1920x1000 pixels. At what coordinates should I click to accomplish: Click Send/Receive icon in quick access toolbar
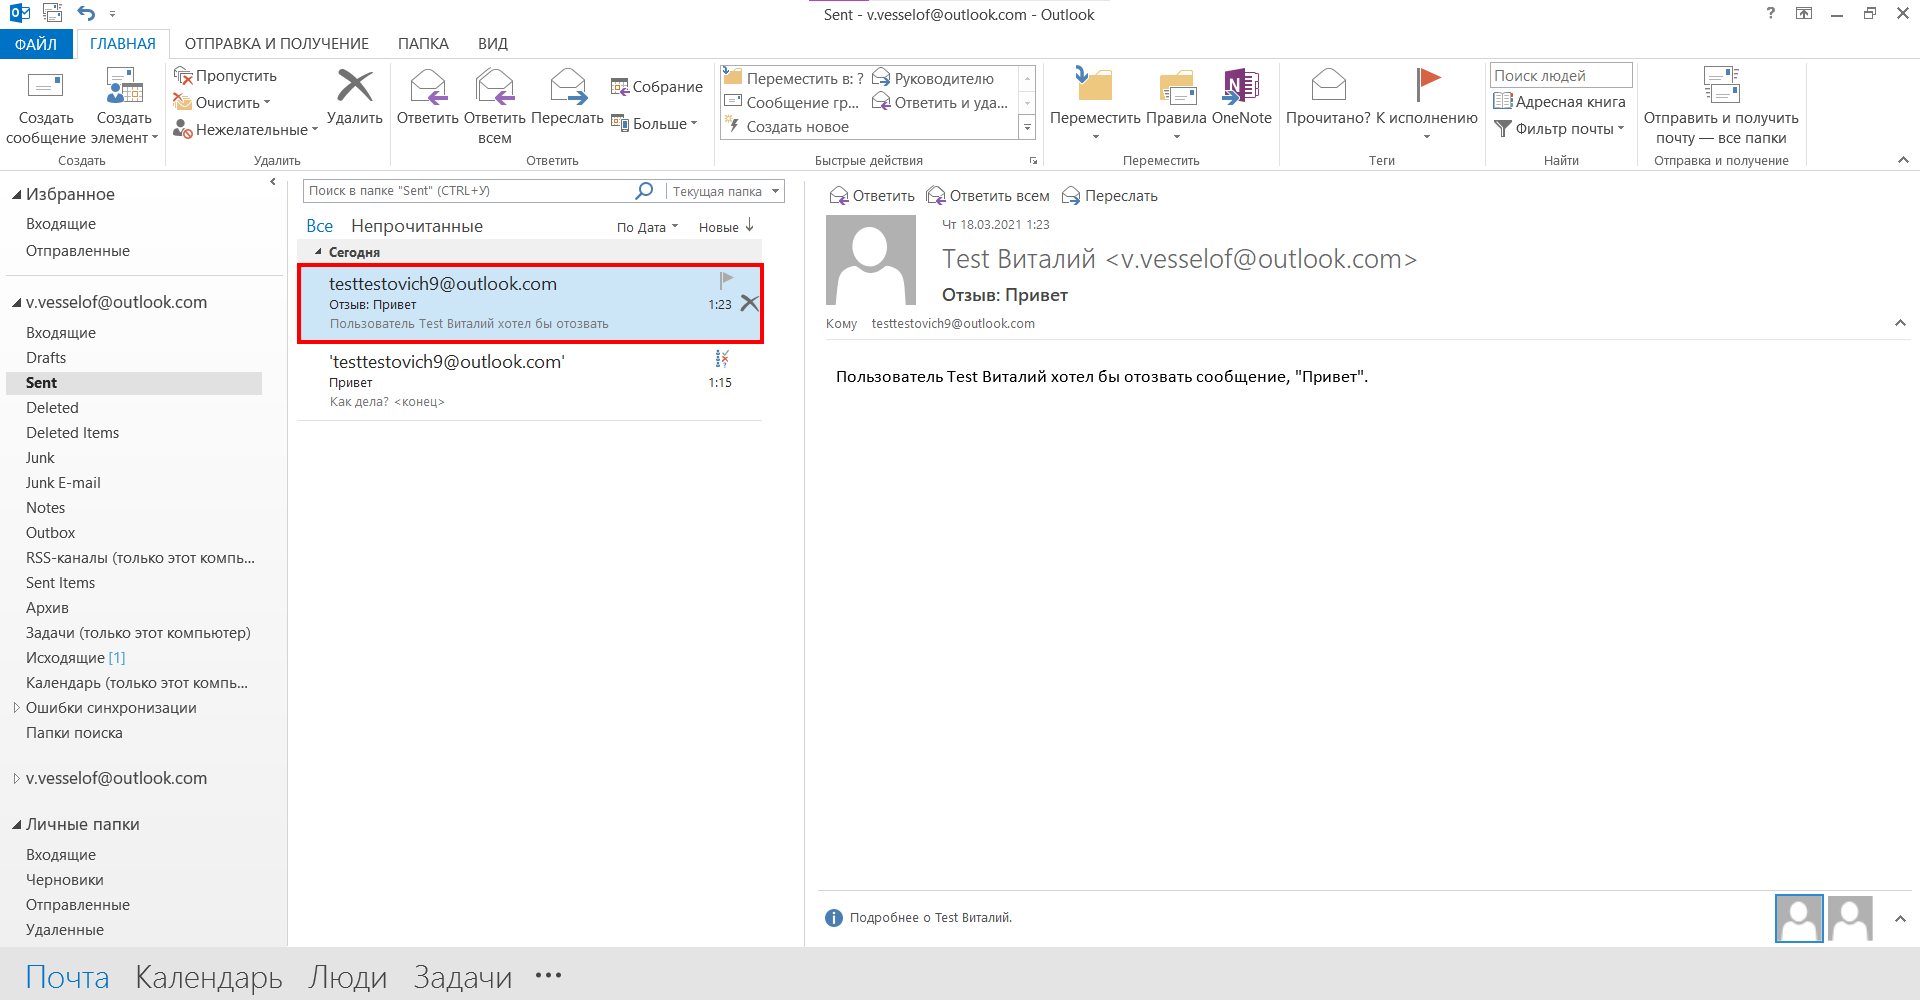(x=53, y=14)
